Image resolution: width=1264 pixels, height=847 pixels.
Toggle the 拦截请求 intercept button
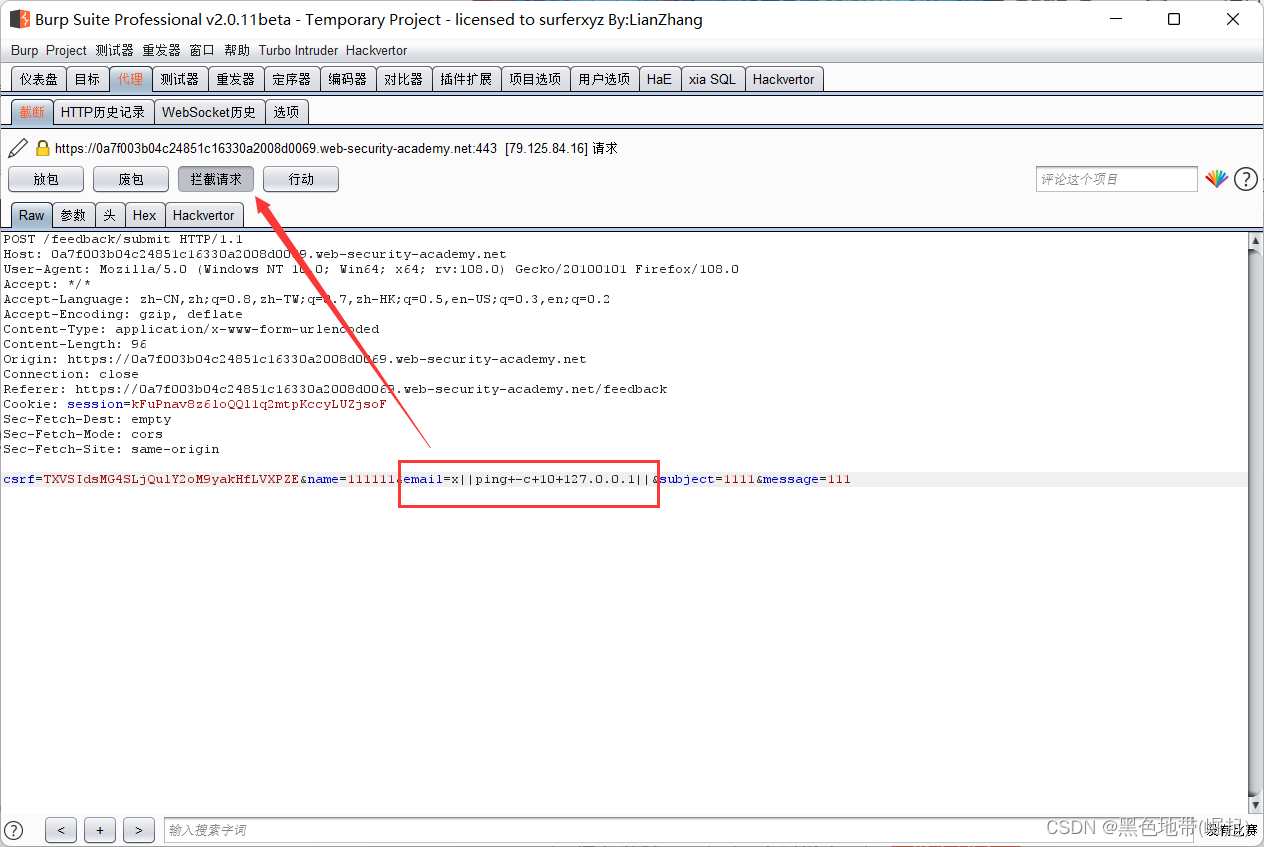216,179
